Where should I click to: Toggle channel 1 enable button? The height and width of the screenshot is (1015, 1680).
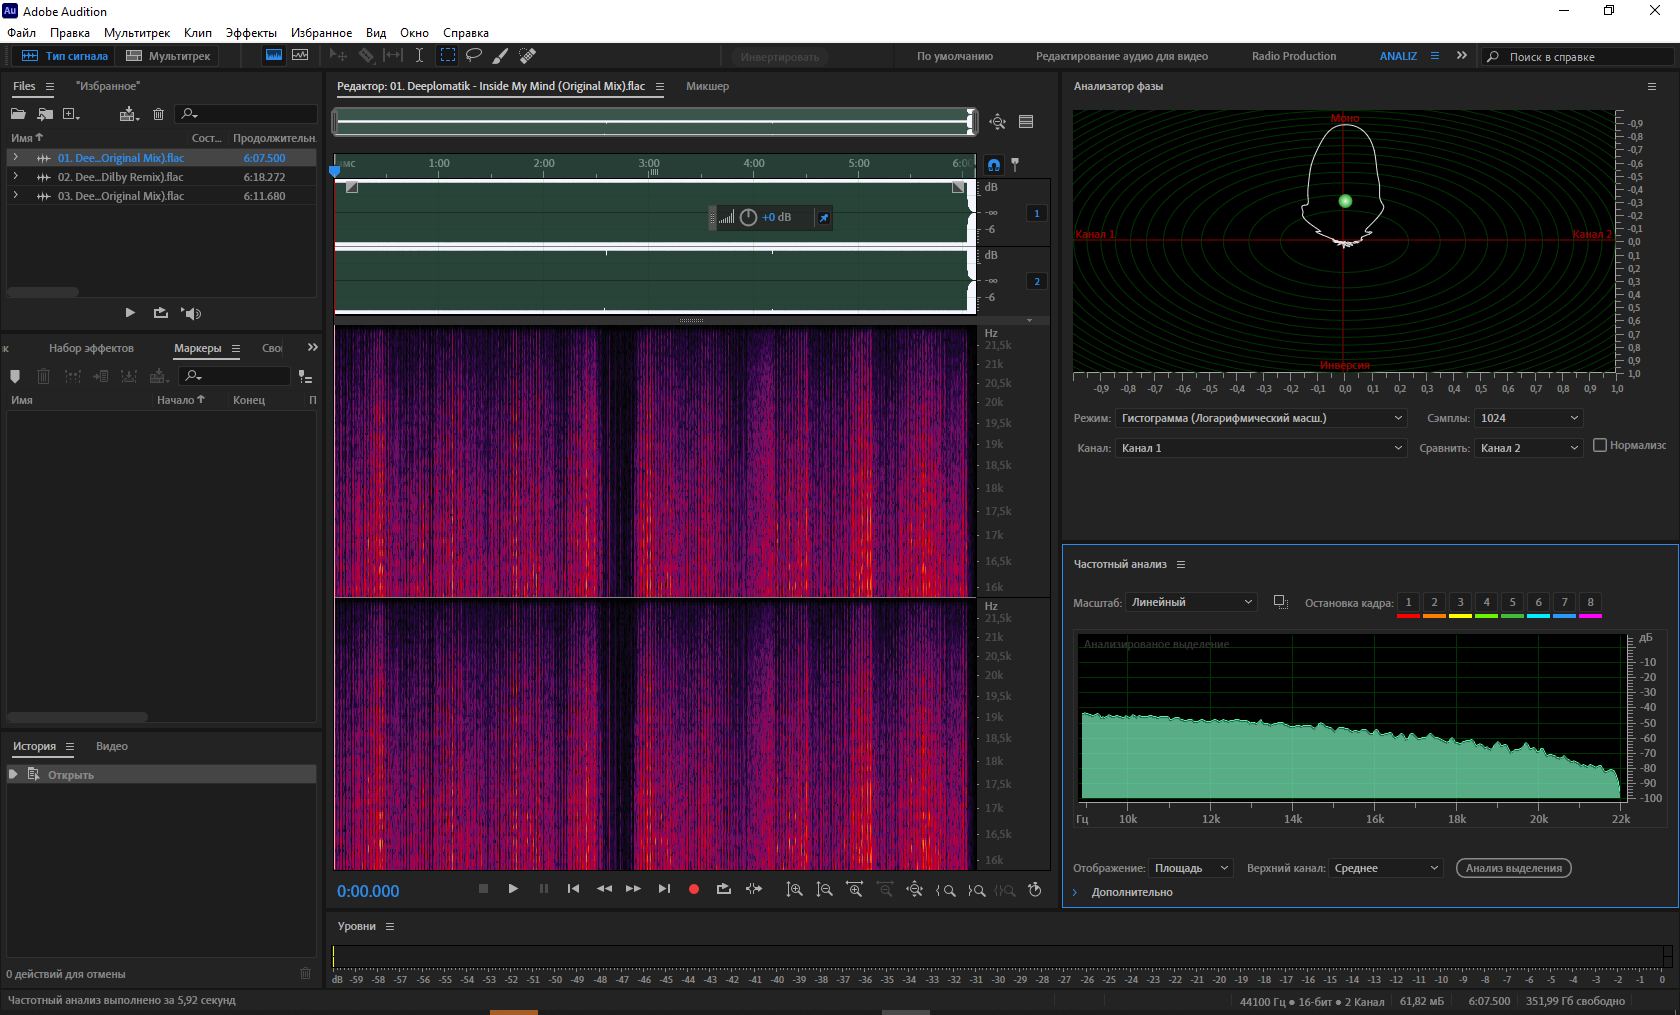tap(1036, 213)
